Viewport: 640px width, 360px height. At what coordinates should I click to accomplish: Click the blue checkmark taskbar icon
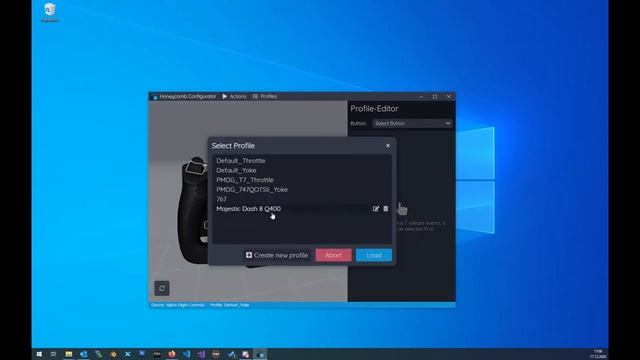coord(231,354)
